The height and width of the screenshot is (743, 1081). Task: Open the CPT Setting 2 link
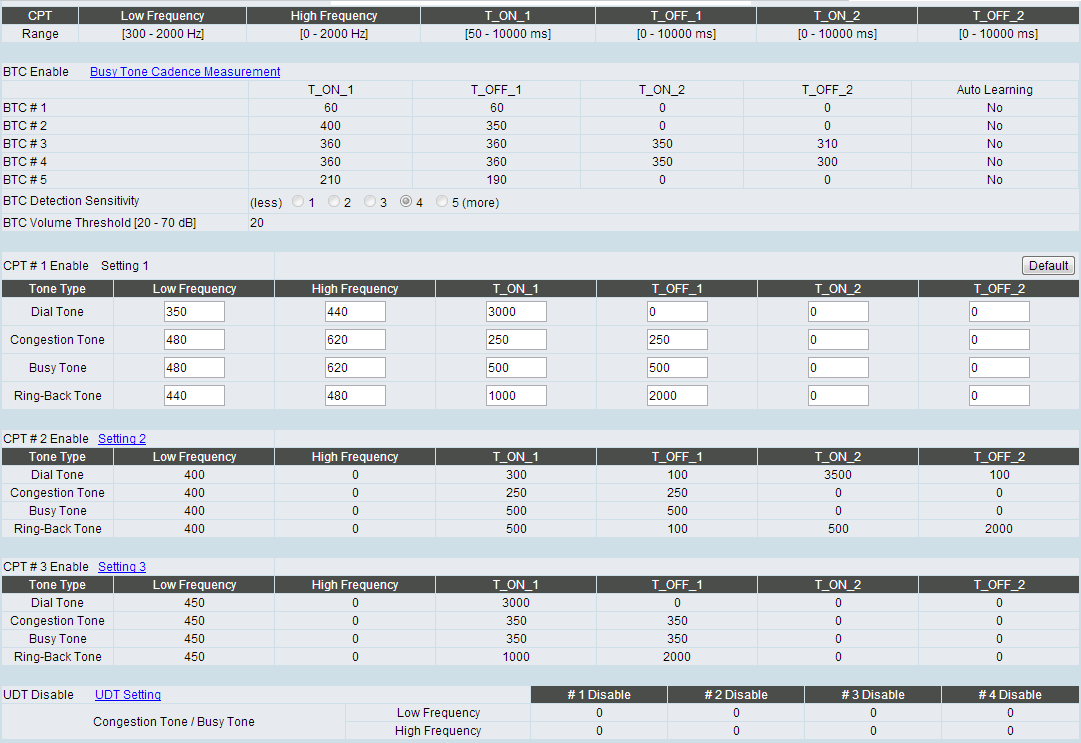tap(122, 439)
